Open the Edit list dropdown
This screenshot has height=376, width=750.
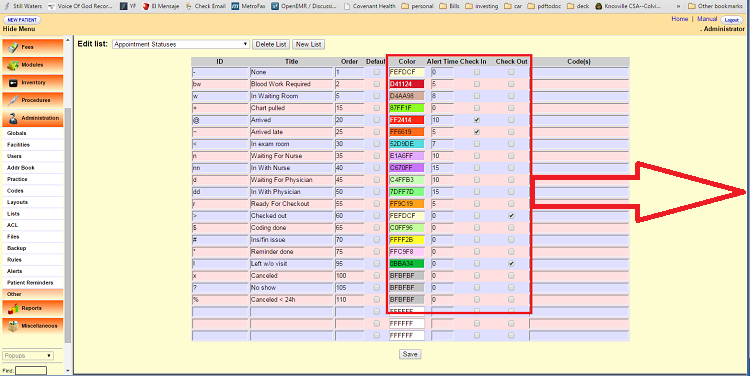181,44
